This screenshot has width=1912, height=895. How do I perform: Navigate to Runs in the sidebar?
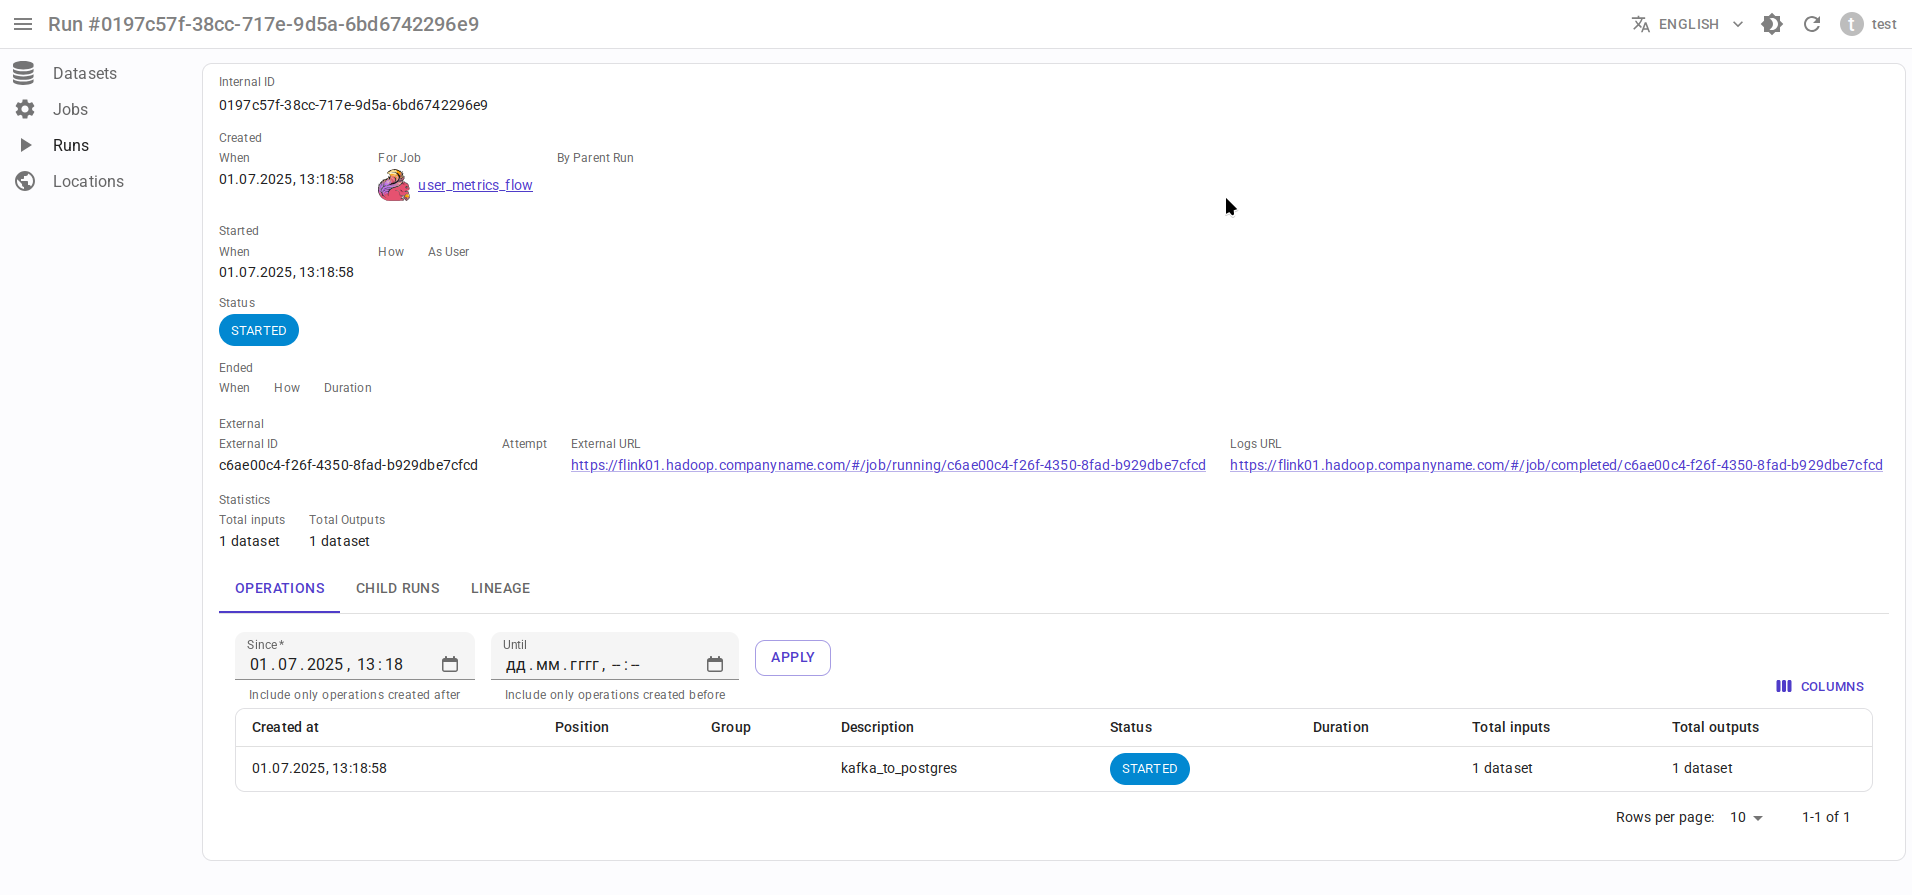(x=70, y=145)
